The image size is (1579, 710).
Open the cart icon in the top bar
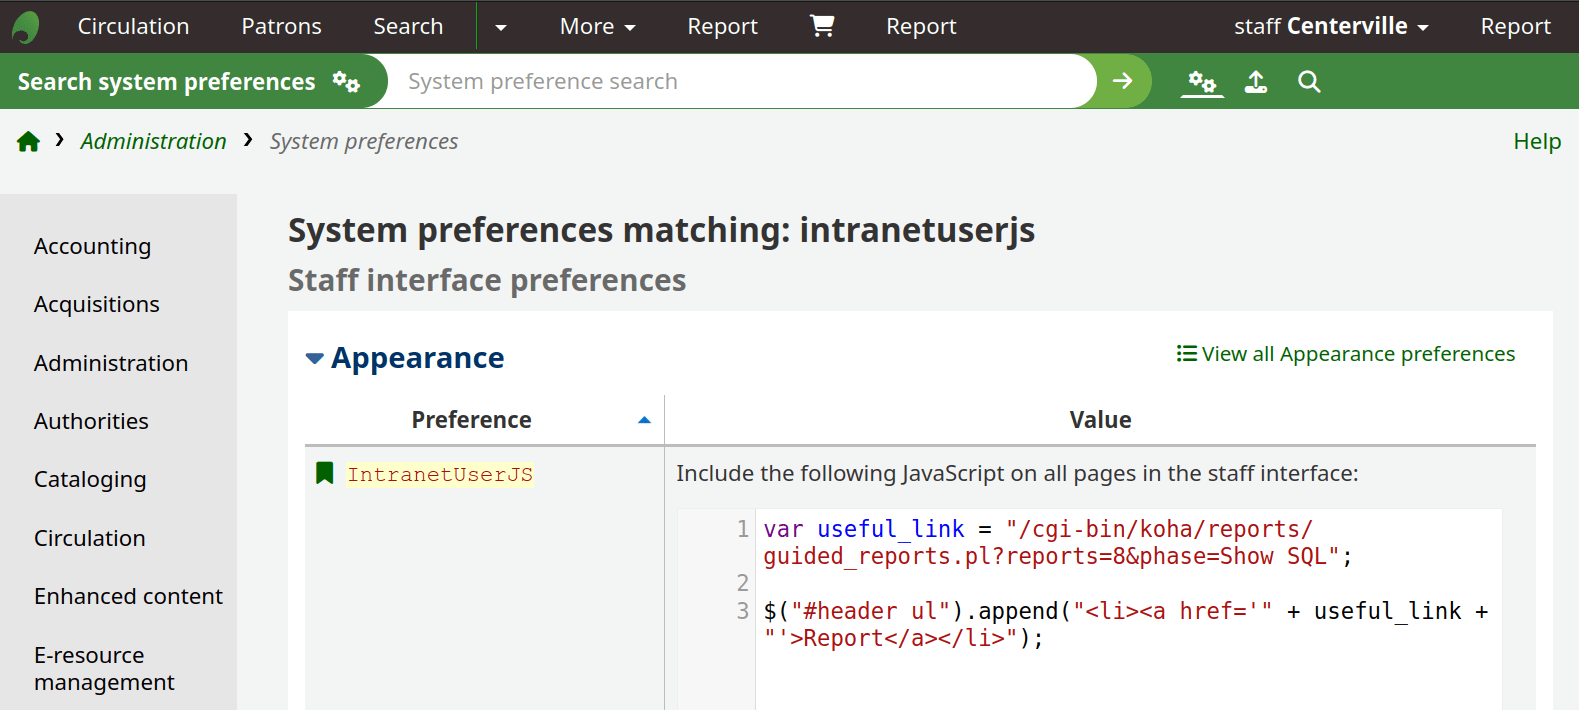(822, 26)
